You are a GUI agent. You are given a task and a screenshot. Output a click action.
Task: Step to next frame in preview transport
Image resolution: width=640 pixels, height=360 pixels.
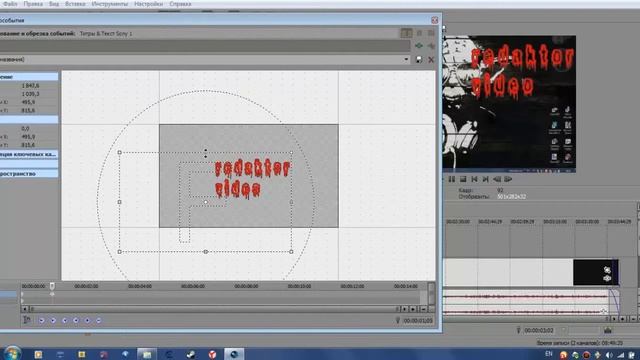pos(508,179)
